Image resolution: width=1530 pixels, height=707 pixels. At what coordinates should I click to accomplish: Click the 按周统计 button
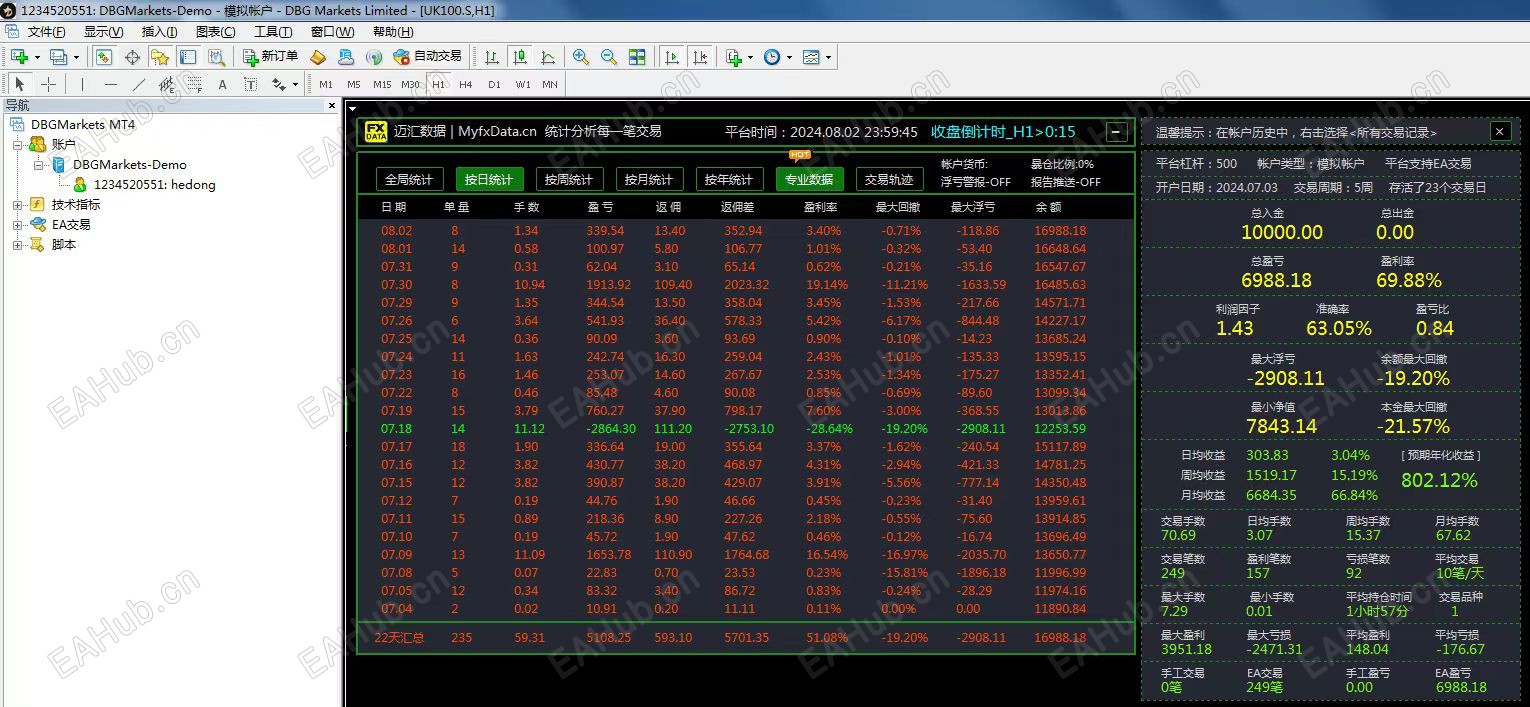tap(569, 179)
